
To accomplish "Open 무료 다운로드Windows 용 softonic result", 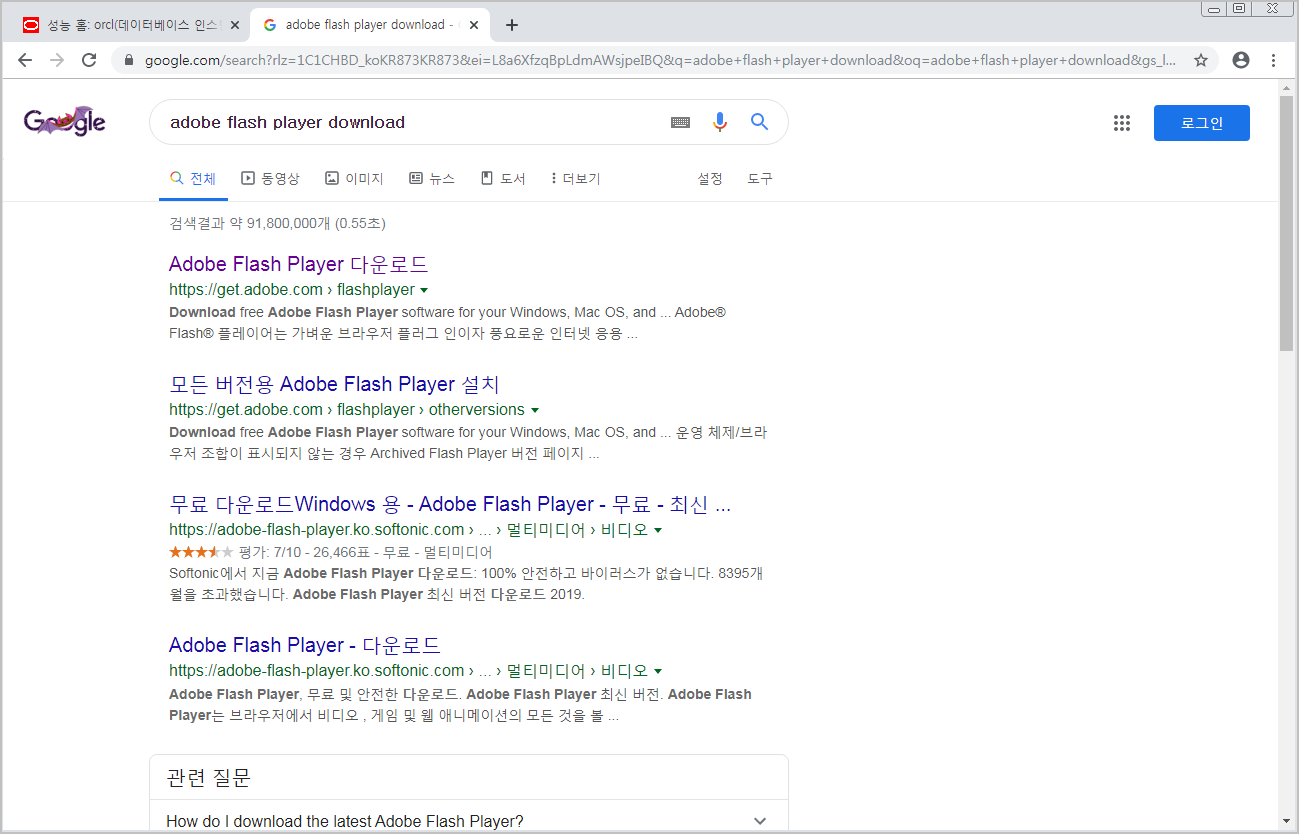I will click(x=450, y=504).
